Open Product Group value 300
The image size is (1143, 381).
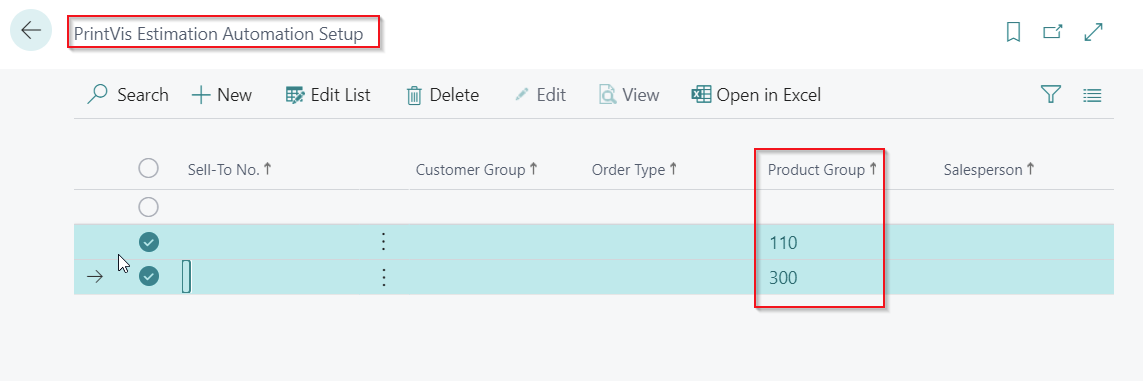tap(784, 278)
